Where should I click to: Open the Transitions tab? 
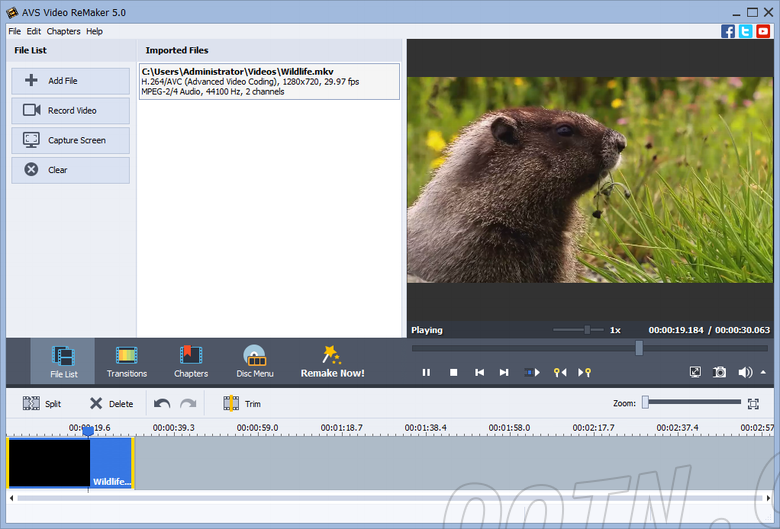[127, 361]
